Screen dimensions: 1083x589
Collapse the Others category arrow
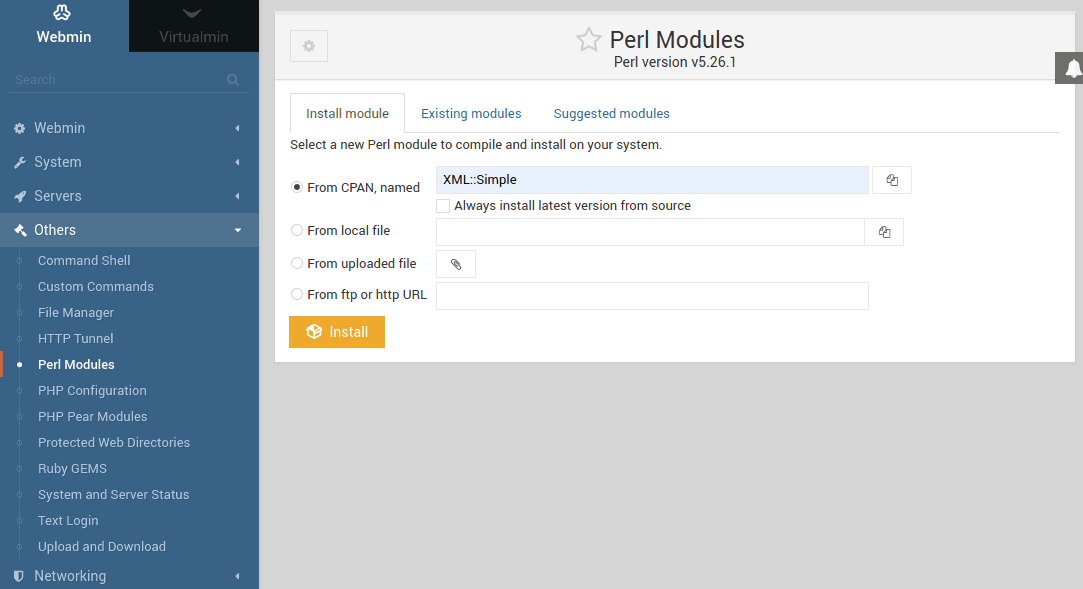pyautogui.click(x=238, y=230)
